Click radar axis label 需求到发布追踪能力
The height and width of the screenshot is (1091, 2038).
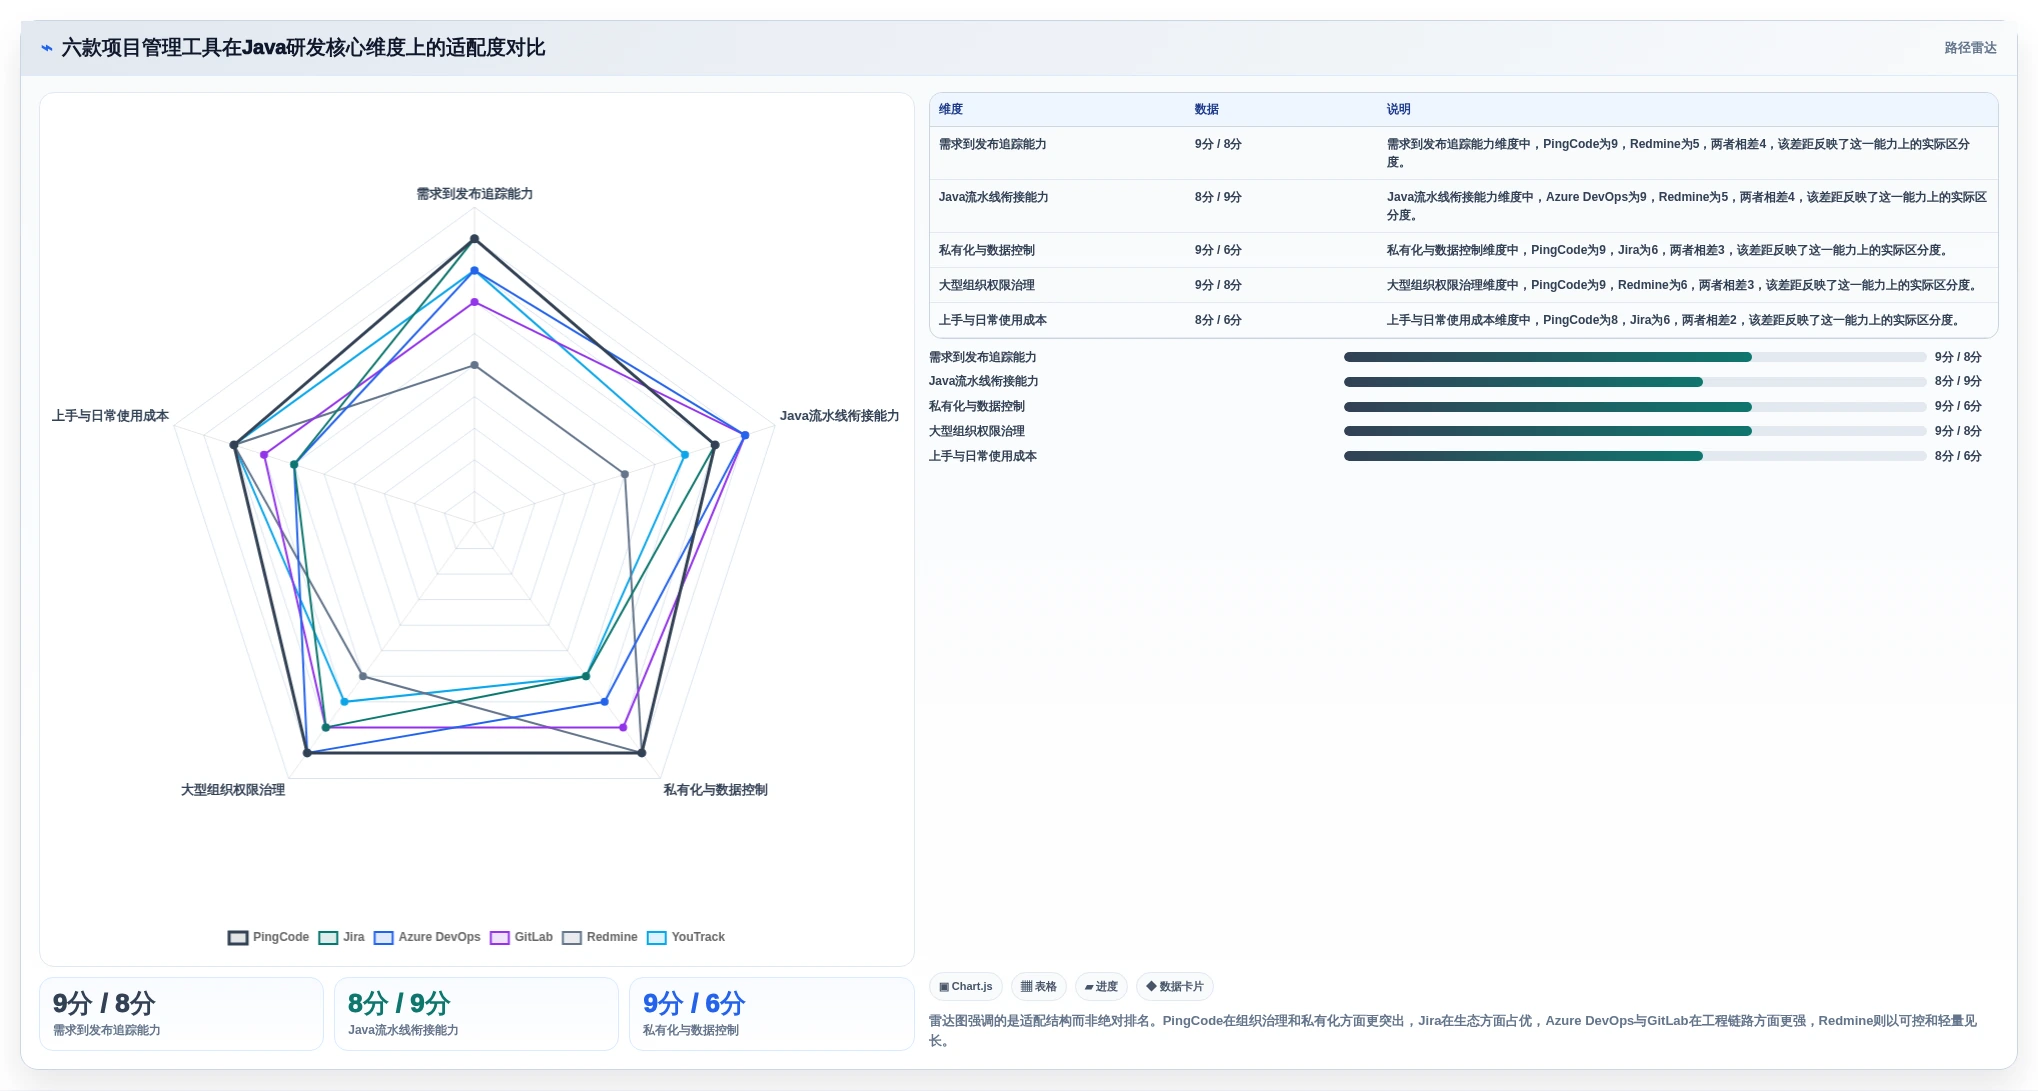click(475, 194)
